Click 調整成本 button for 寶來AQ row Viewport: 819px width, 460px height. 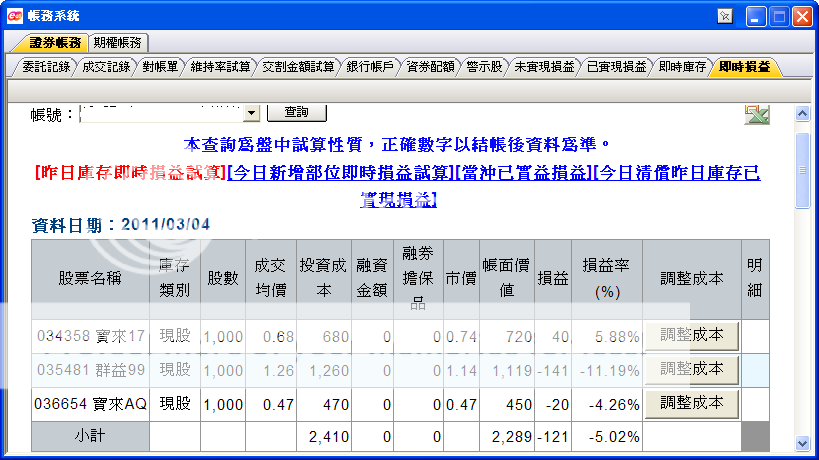691,404
